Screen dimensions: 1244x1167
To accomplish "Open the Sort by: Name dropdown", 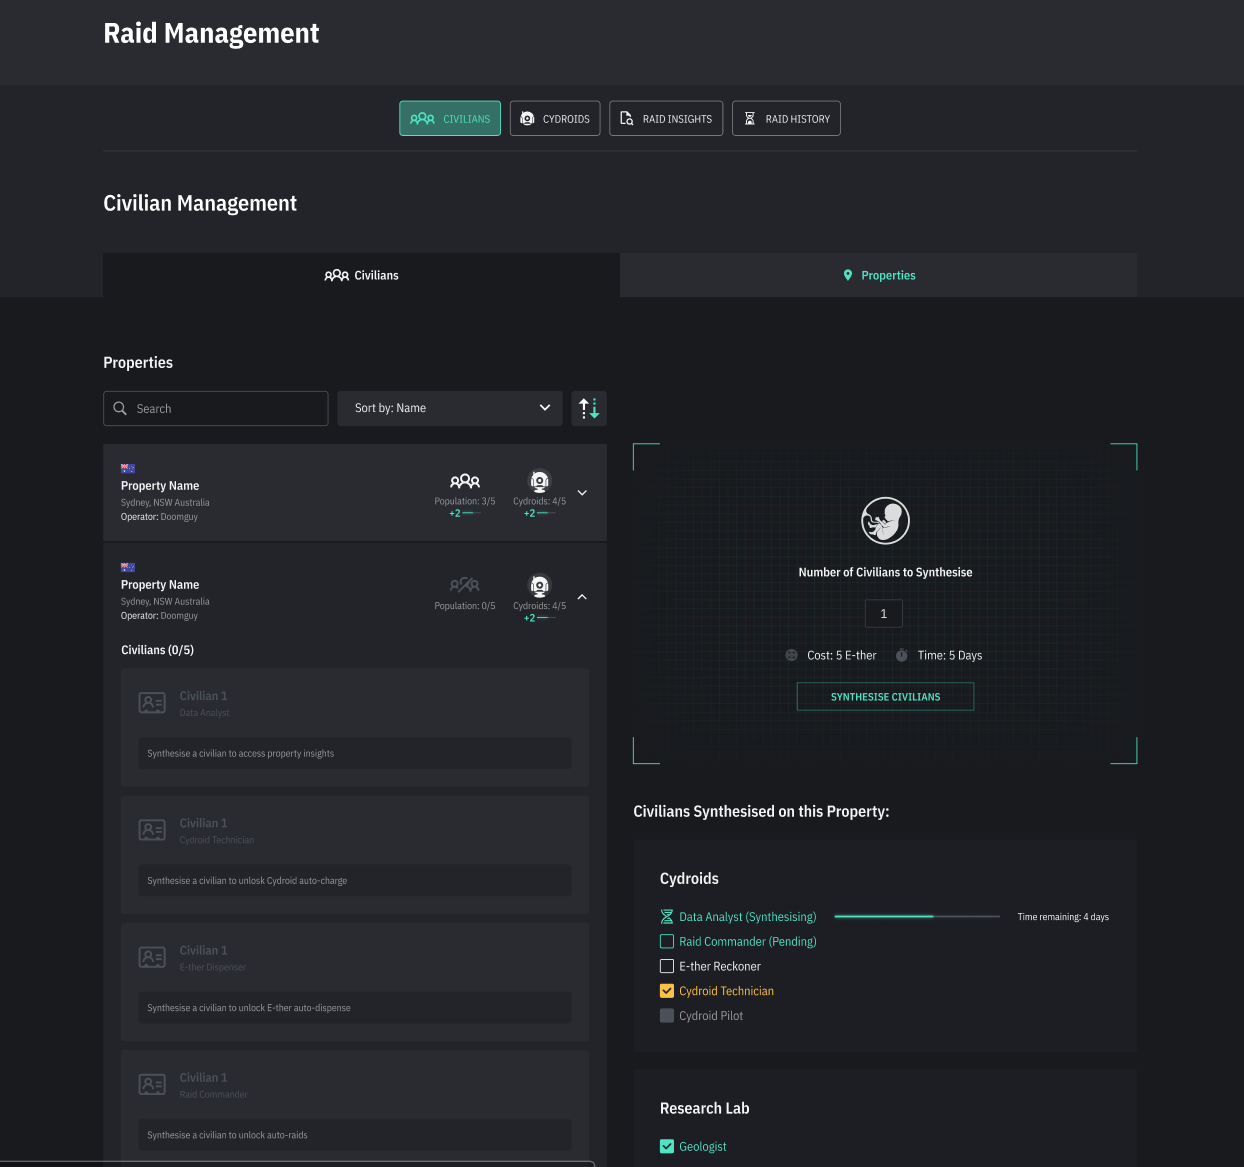I will point(451,408).
